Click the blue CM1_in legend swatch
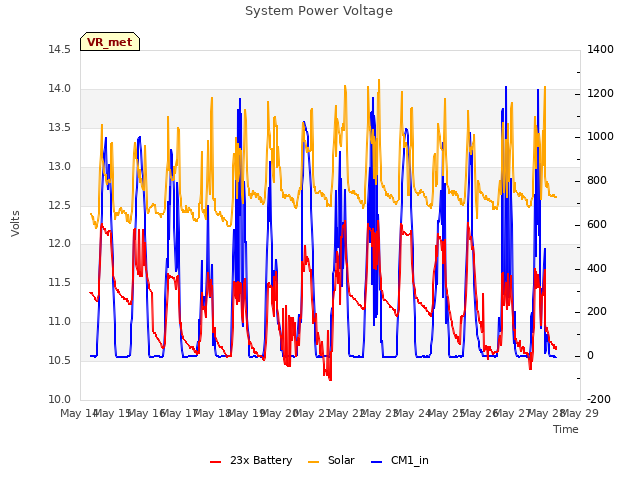This screenshot has width=640, height=480. (376, 462)
